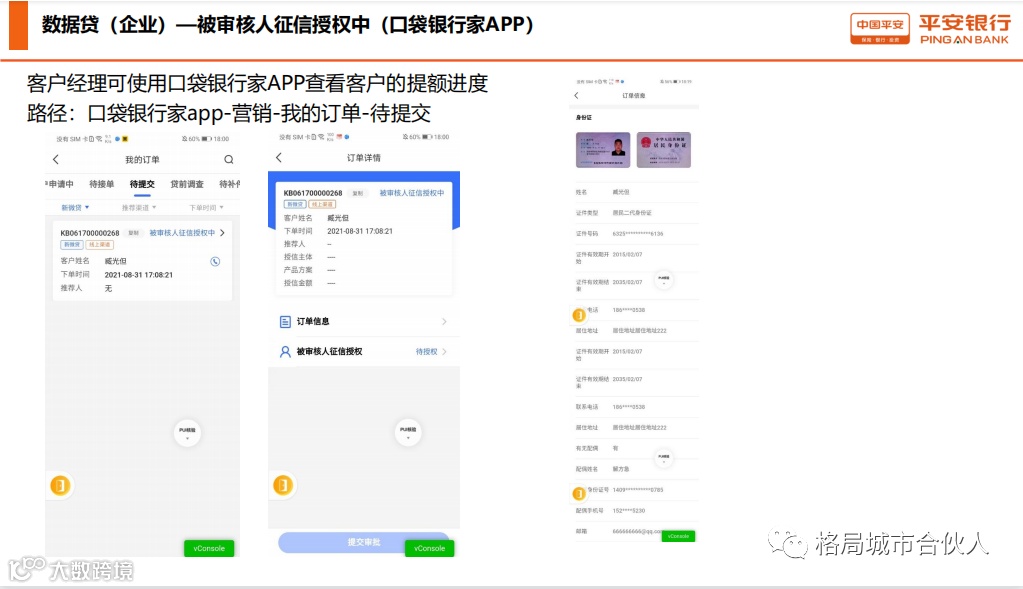Click 新微贷 tag on 我的订单 card

pos(72,245)
